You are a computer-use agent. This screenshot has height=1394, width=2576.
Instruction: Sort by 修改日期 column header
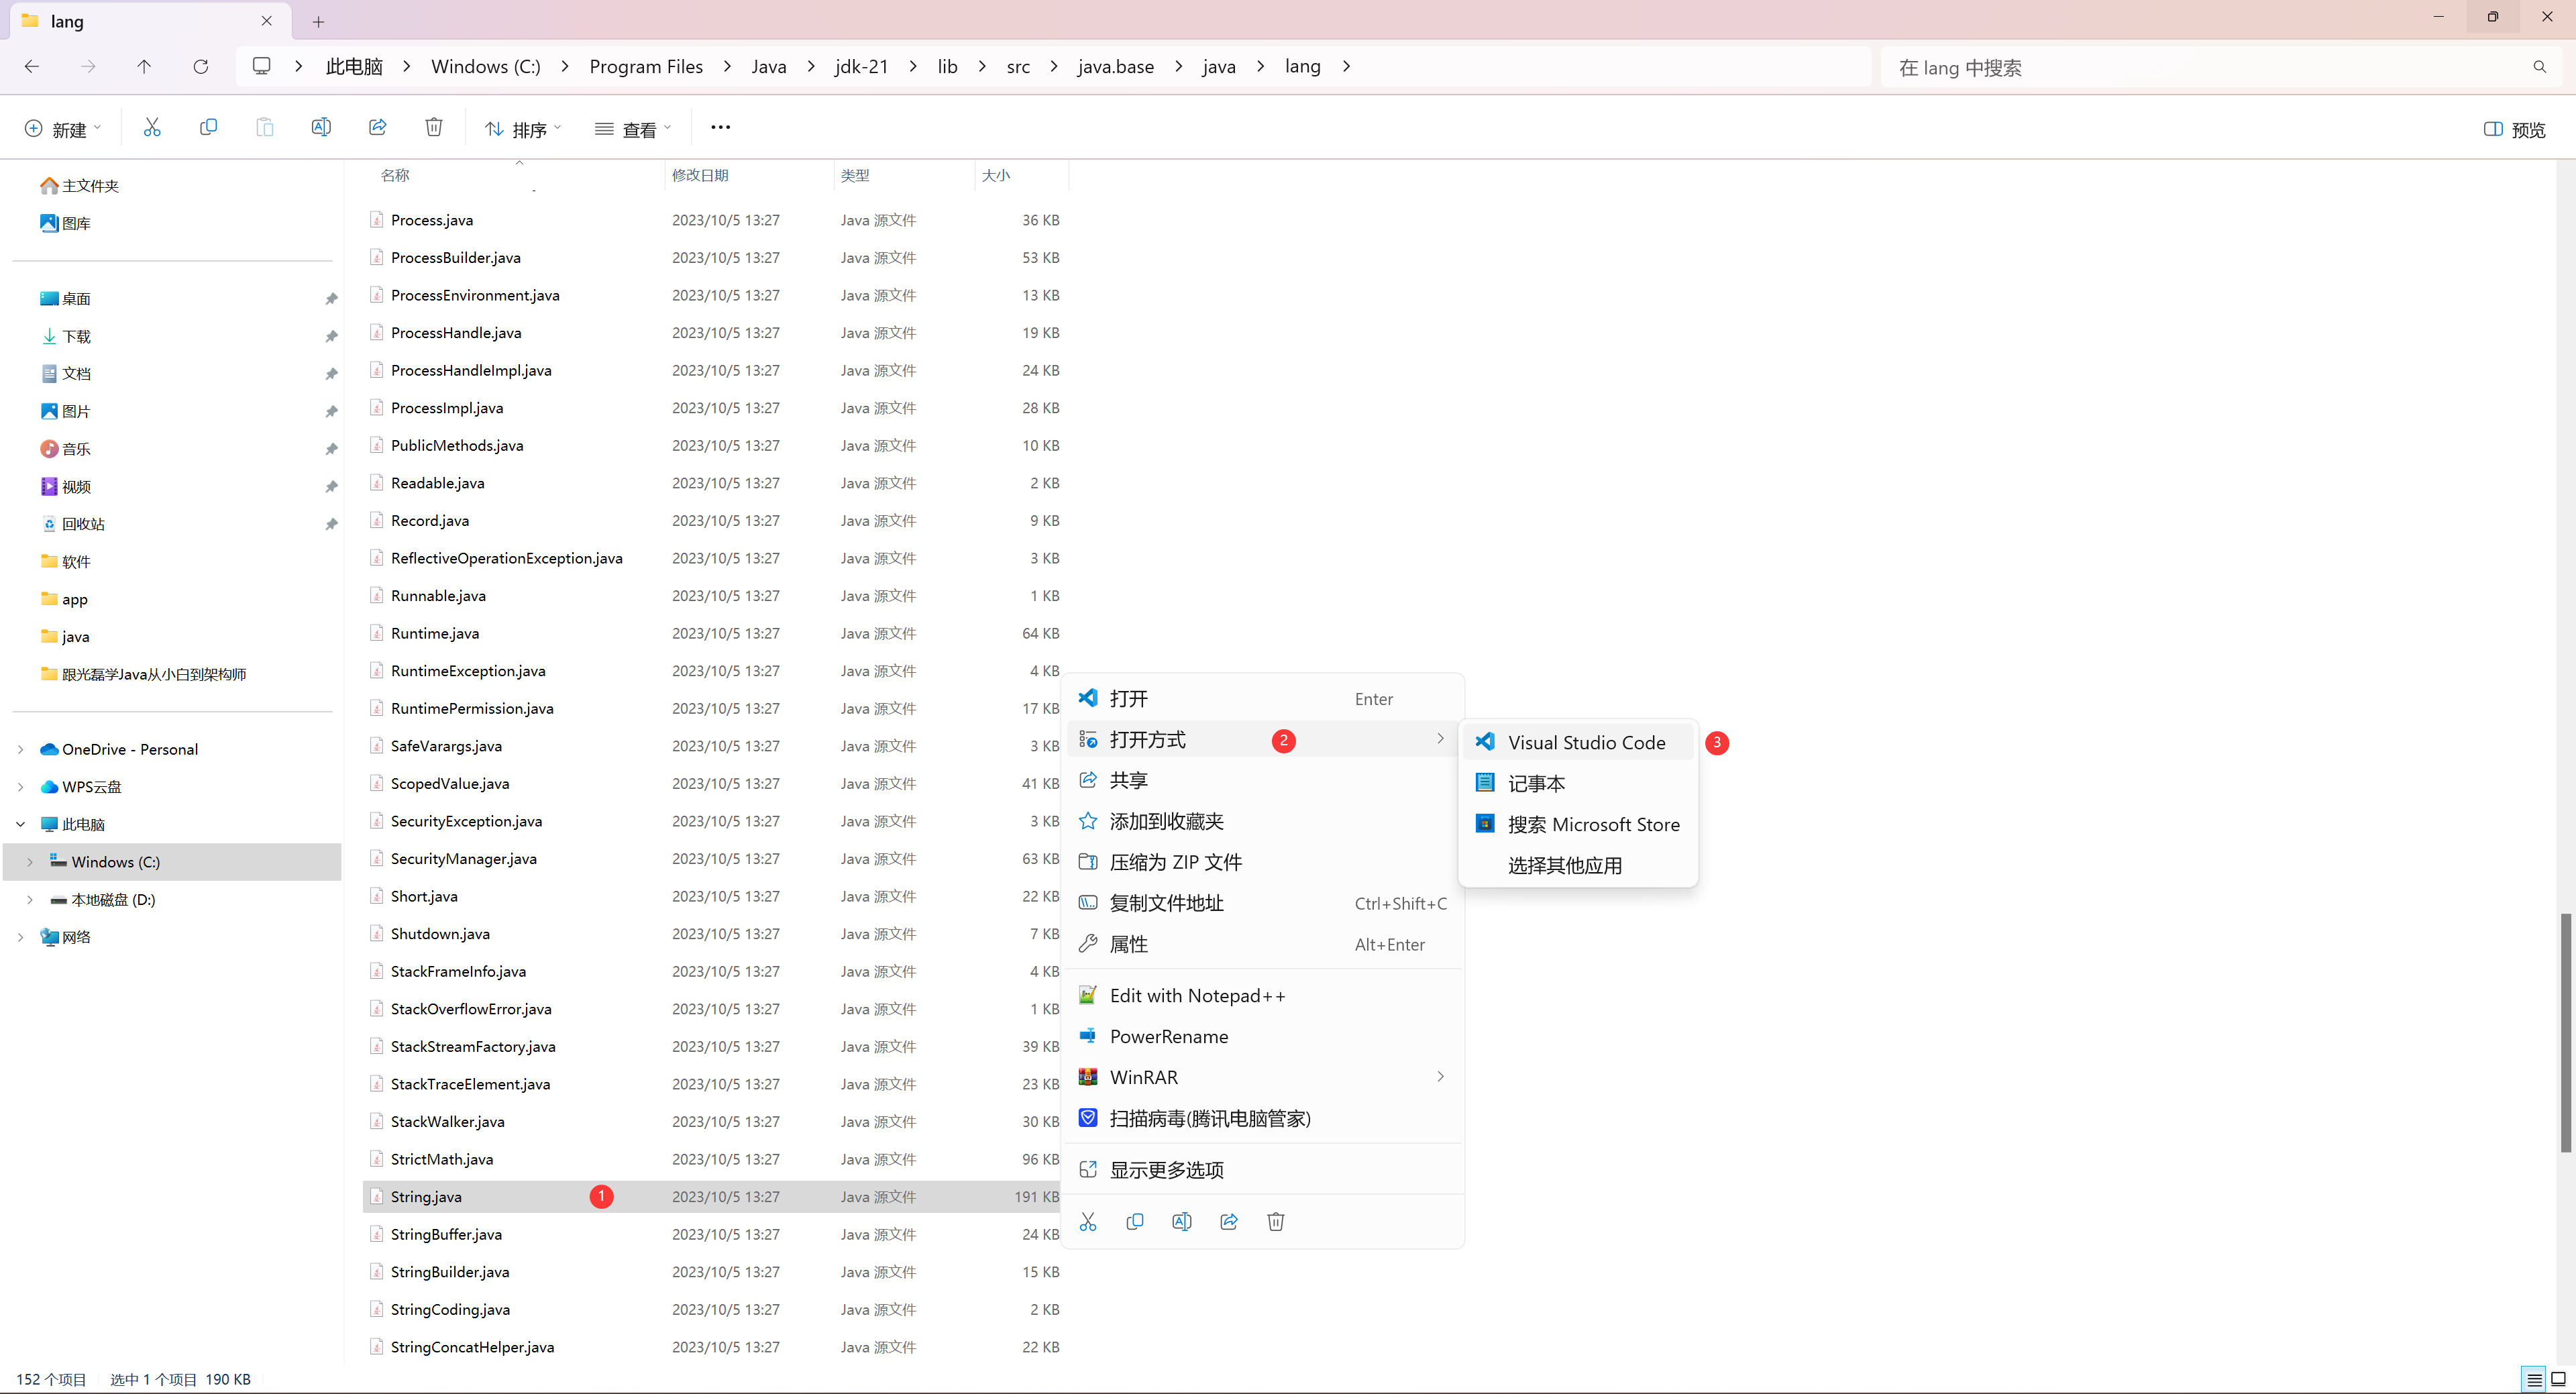pyautogui.click(x=700, y=175)
